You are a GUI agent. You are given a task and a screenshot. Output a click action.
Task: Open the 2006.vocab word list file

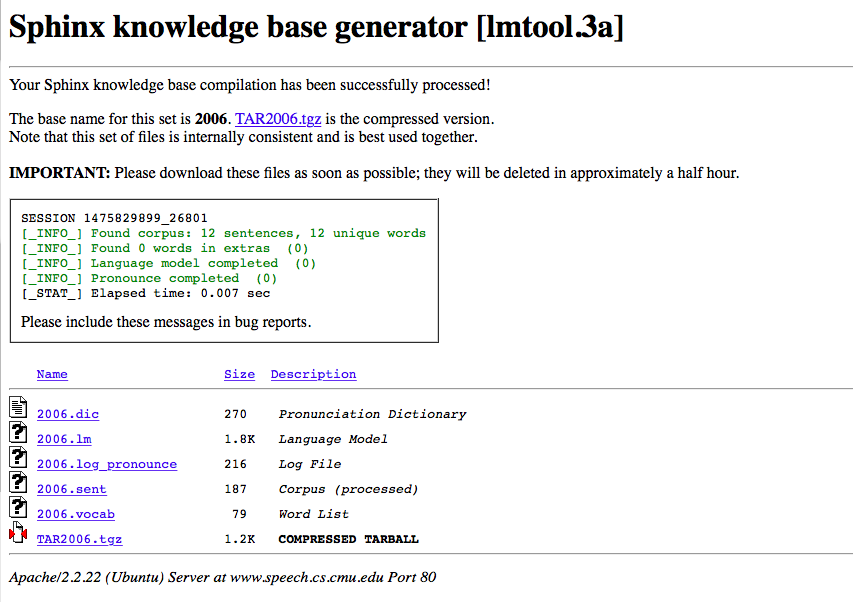[x=76, y=514]
